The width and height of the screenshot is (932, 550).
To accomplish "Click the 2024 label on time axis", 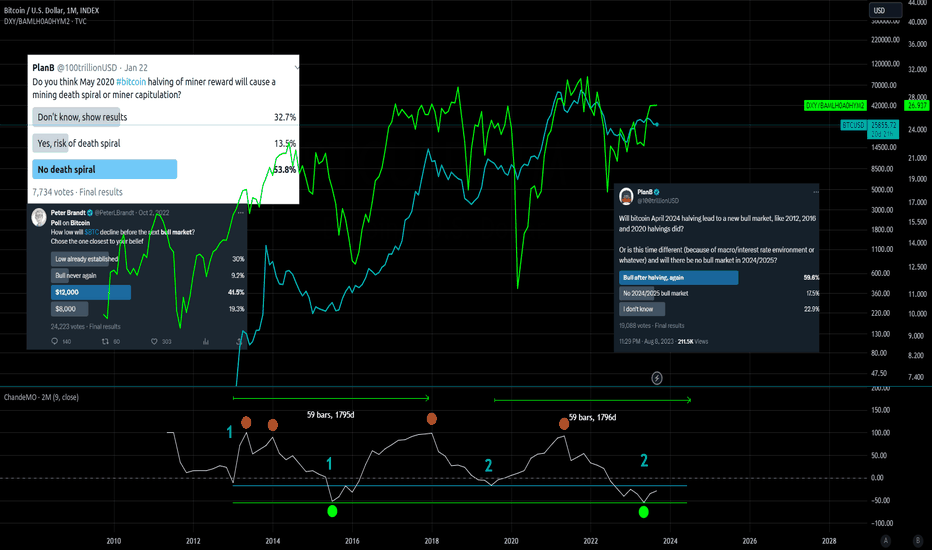I will pyautogui.click(x=670, y=540).
